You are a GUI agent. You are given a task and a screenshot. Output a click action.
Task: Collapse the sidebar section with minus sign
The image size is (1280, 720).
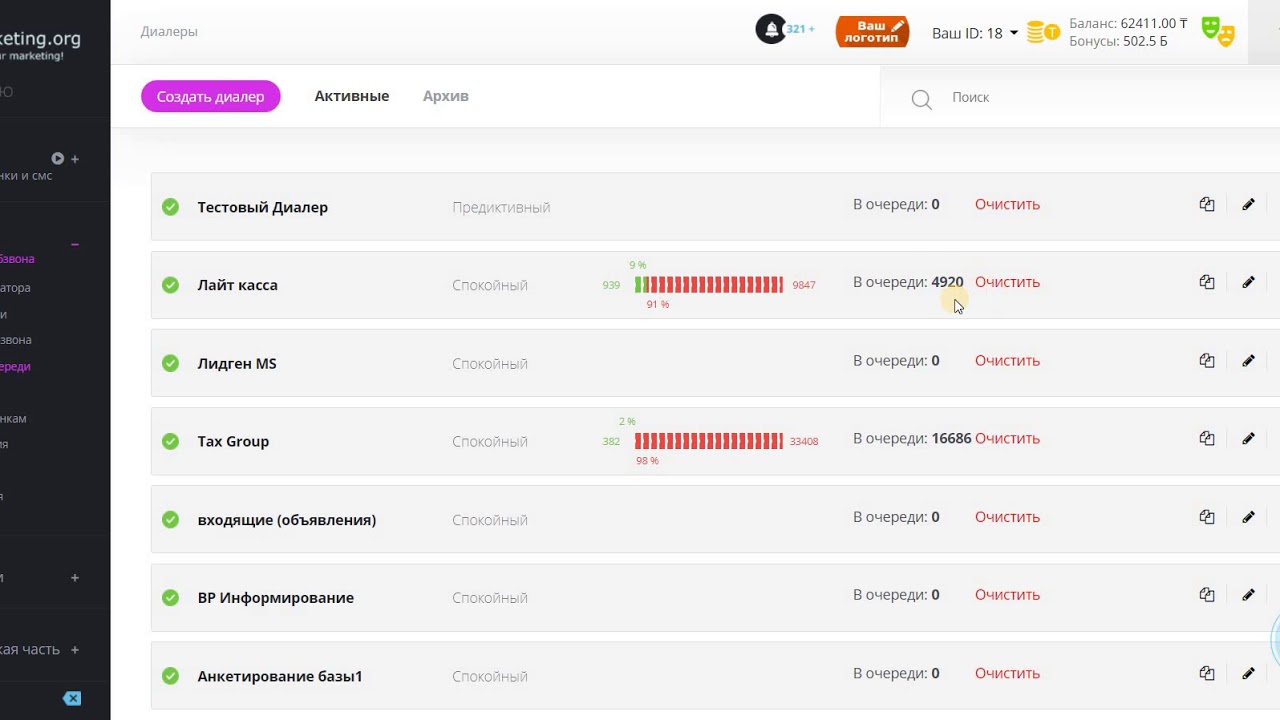click(x=75, y=244)
